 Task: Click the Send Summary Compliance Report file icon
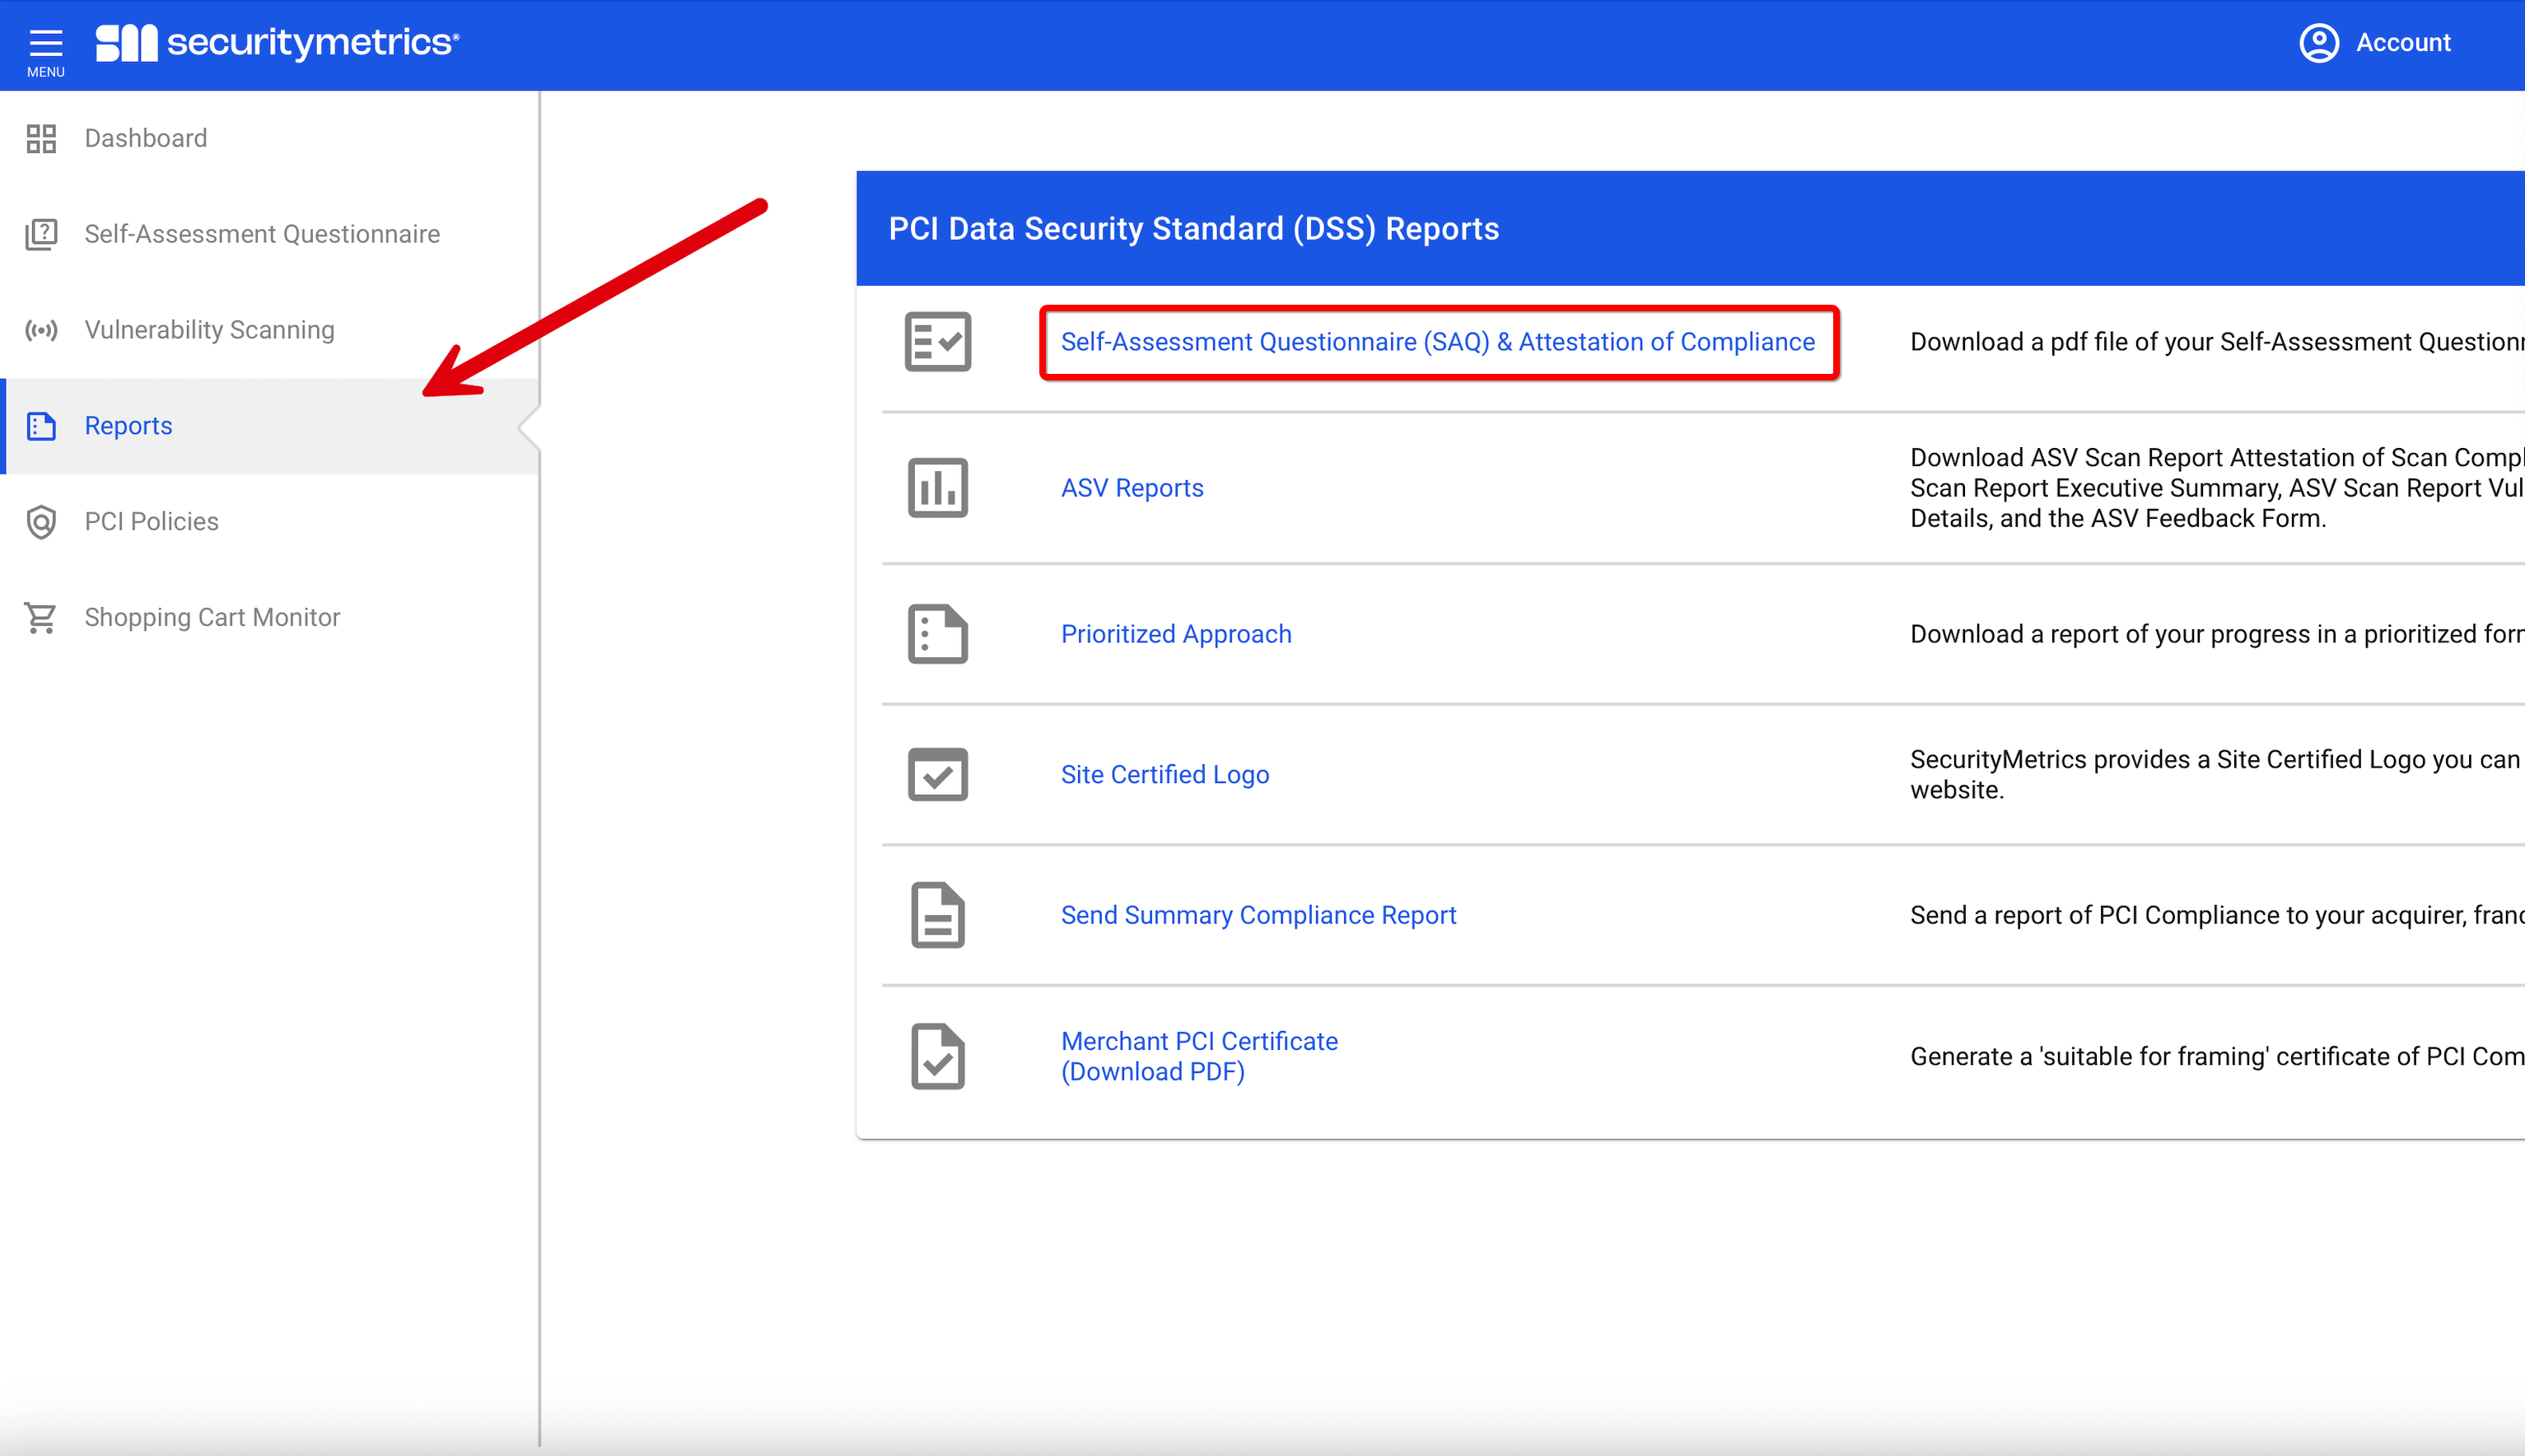pos(937,914)
